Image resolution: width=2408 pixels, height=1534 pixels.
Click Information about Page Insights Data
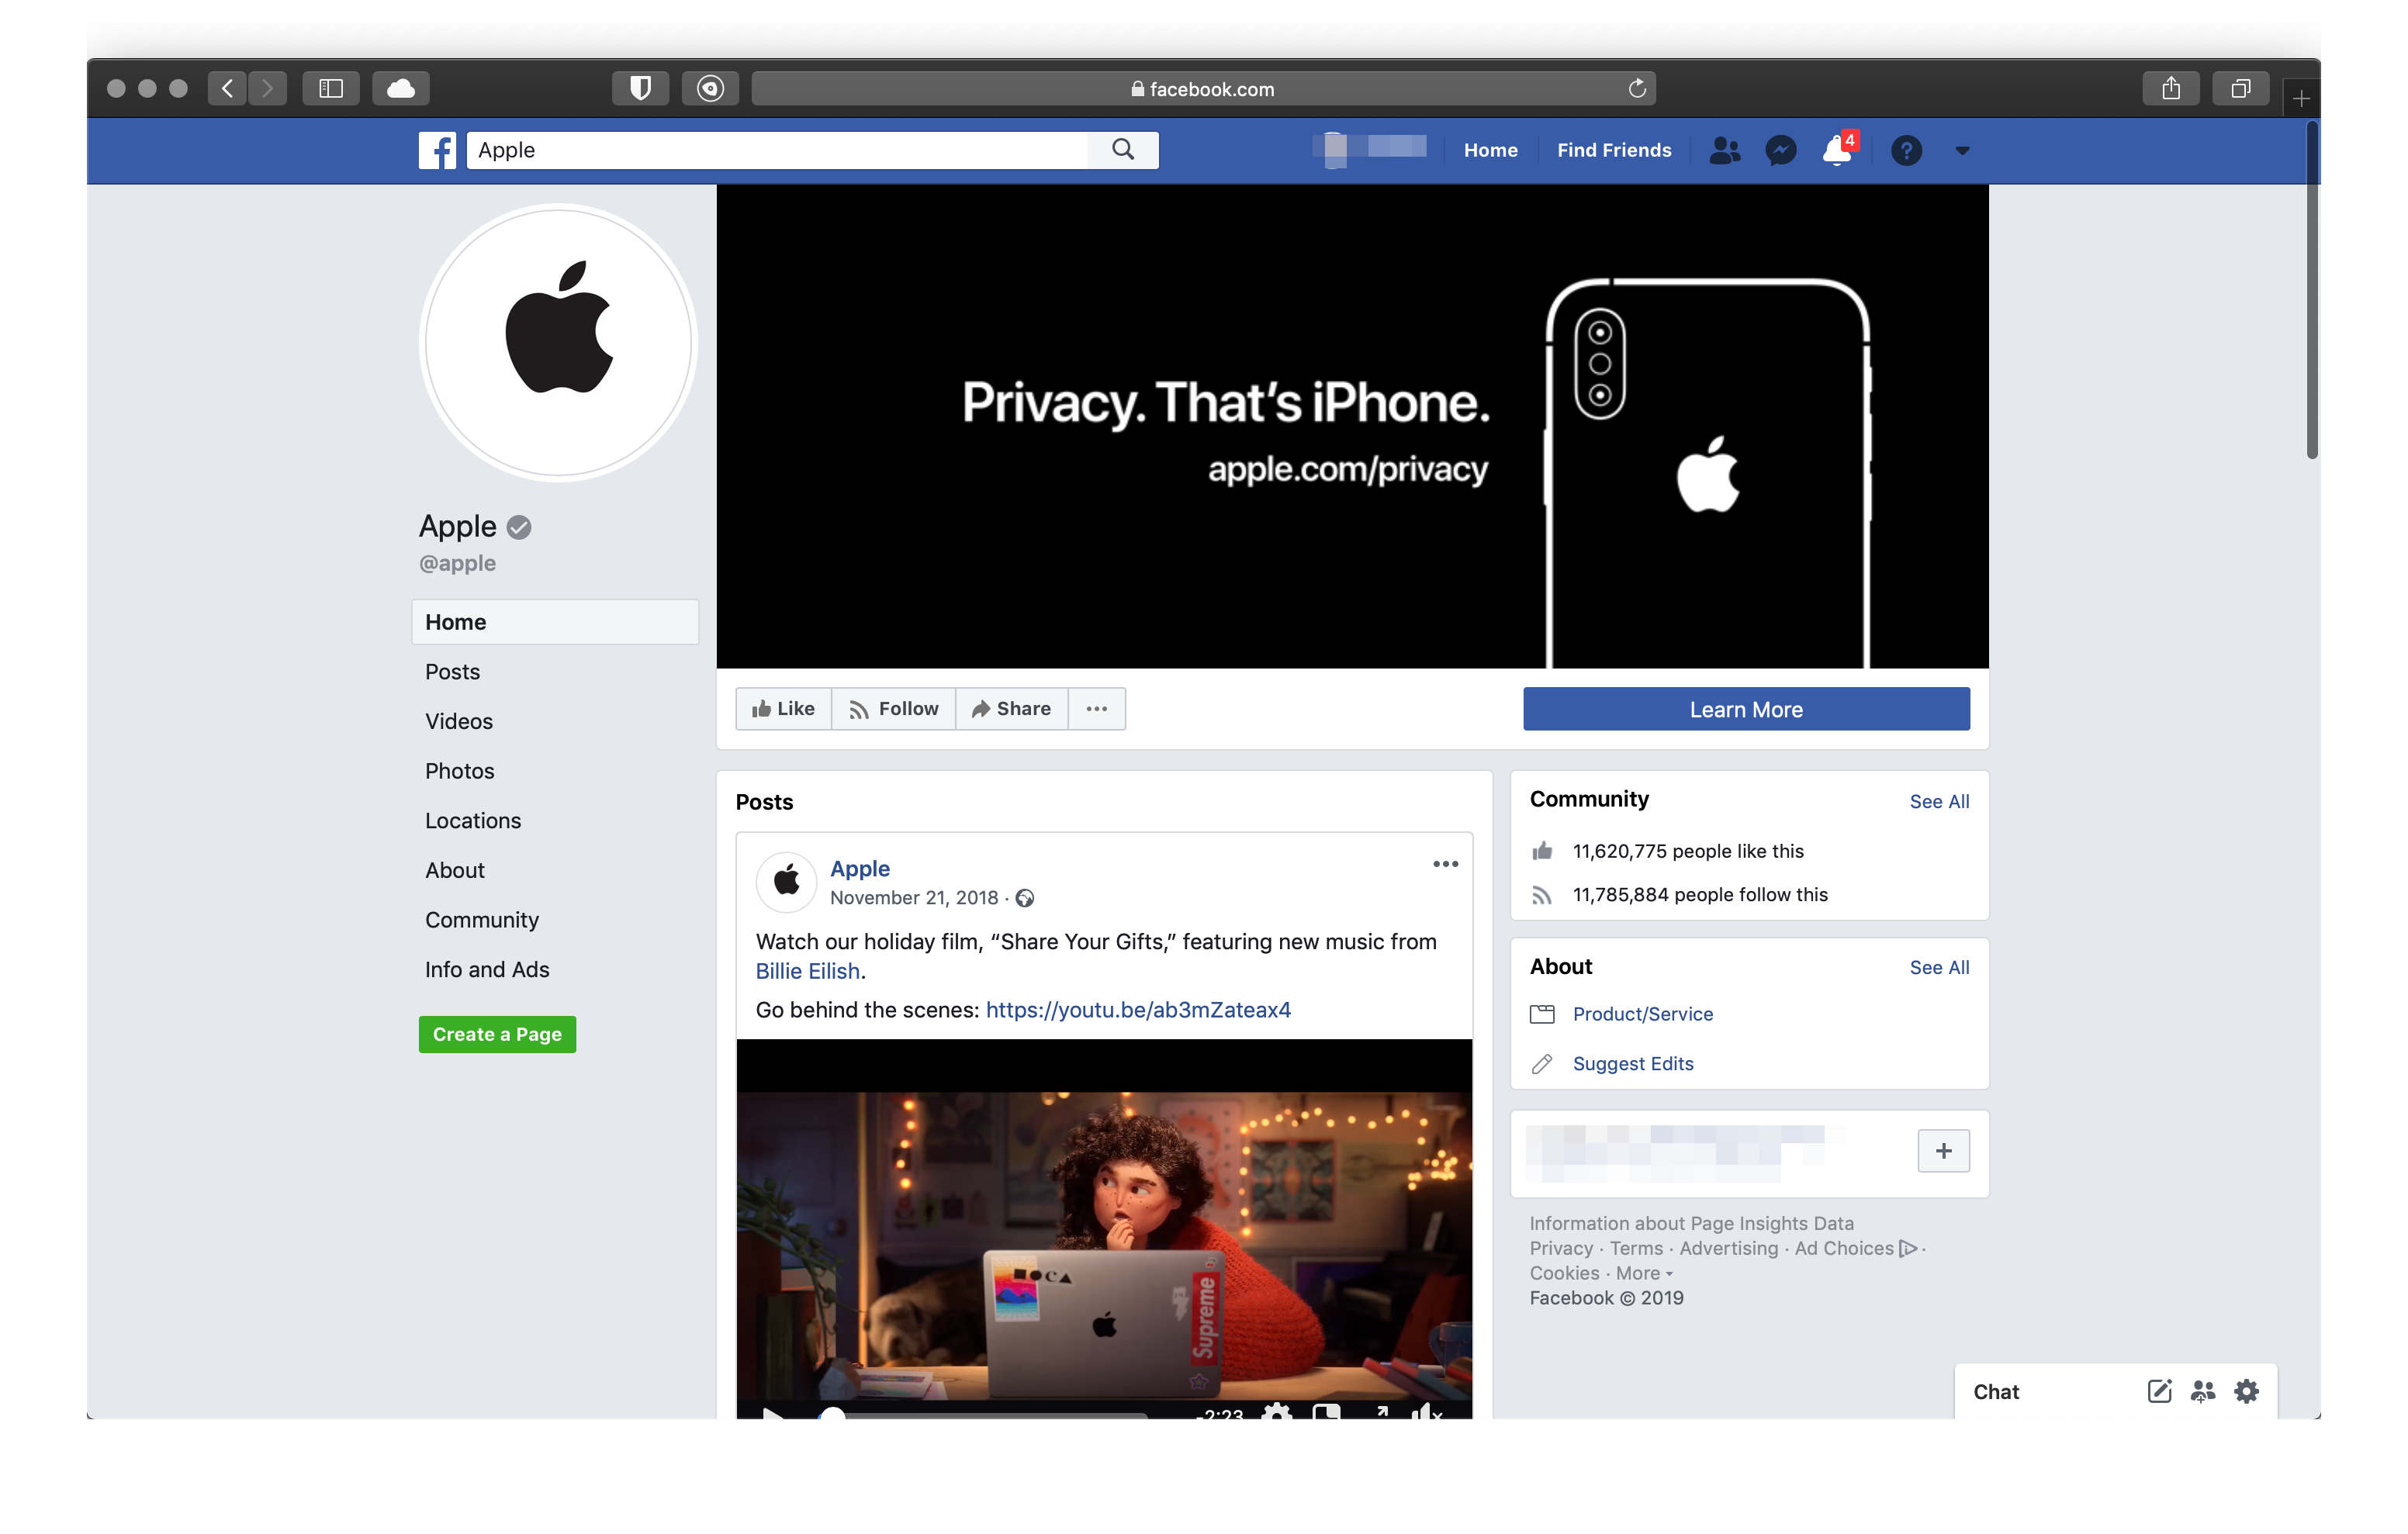click(1691, 1223)
